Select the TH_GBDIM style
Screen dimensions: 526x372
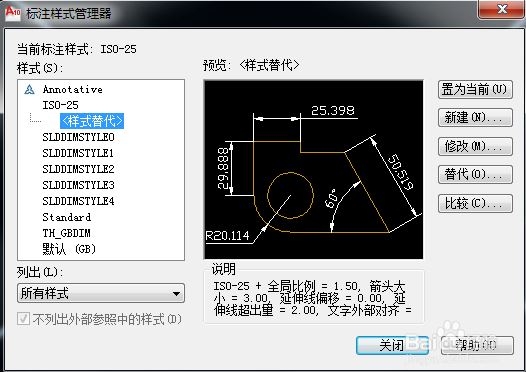[66, 233]
